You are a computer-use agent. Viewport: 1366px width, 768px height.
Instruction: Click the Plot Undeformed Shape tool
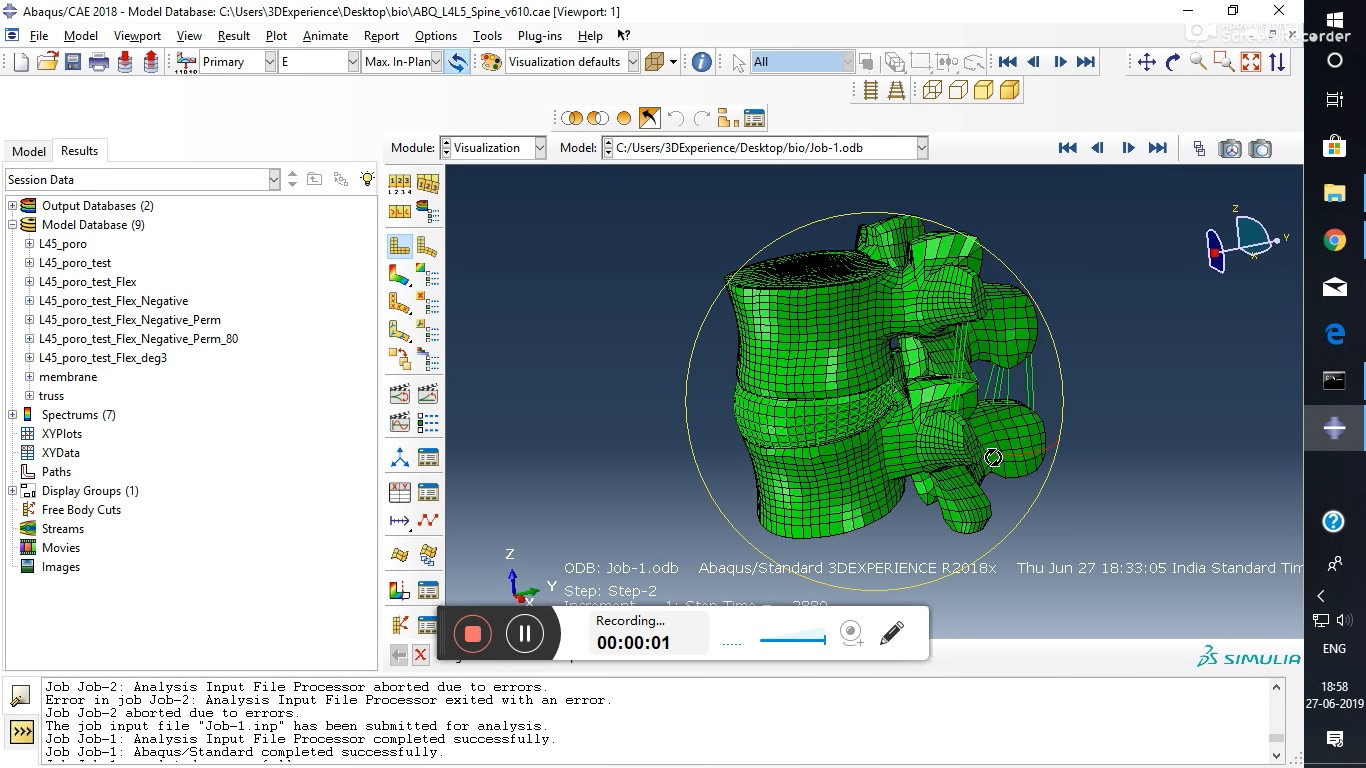pos(400,246)
